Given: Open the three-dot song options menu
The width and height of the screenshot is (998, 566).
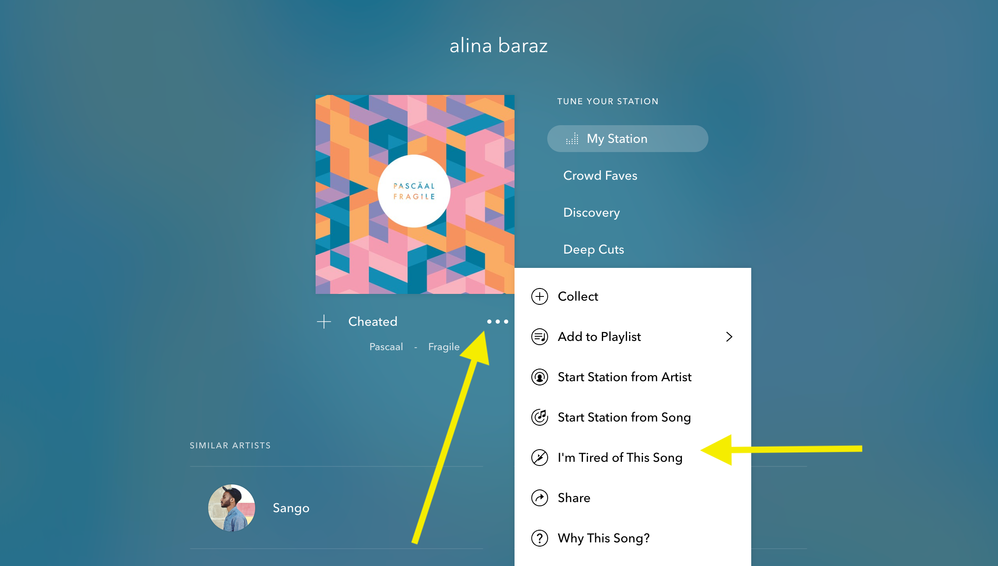Looking at the screenshot, I should point(497,322).
